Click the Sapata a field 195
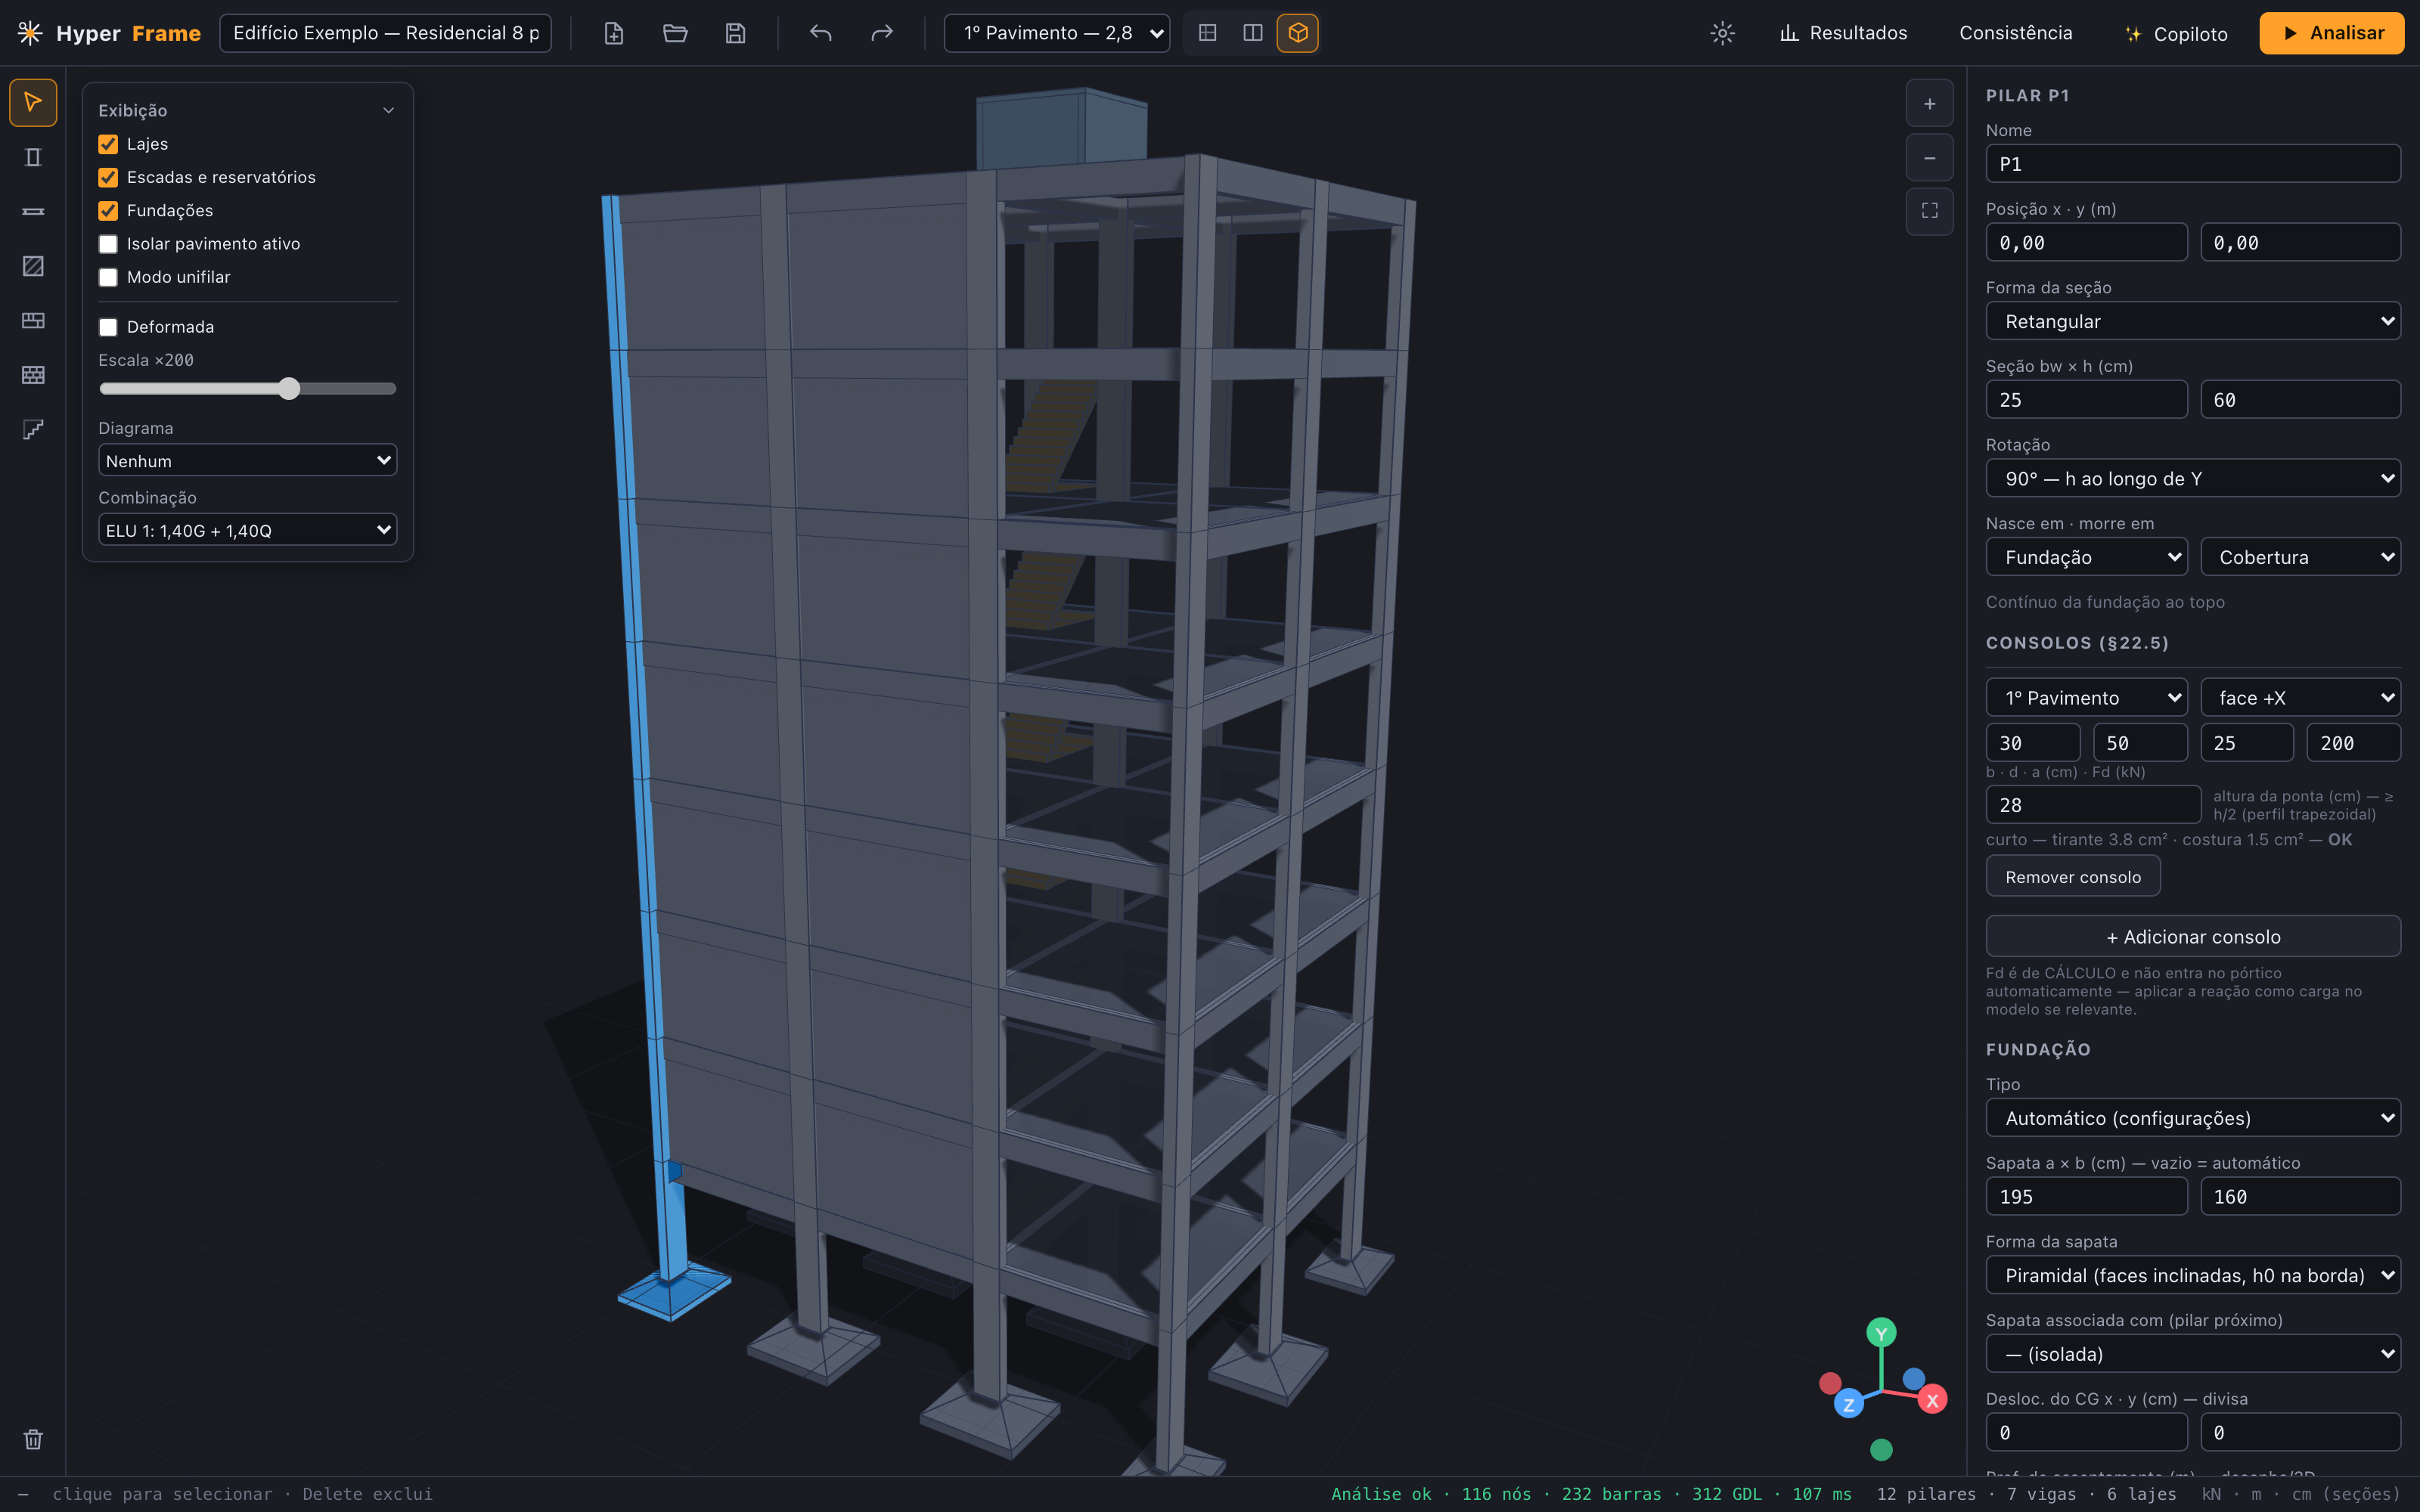Screen dimensions: 2420x1512 (2087, 1197)
